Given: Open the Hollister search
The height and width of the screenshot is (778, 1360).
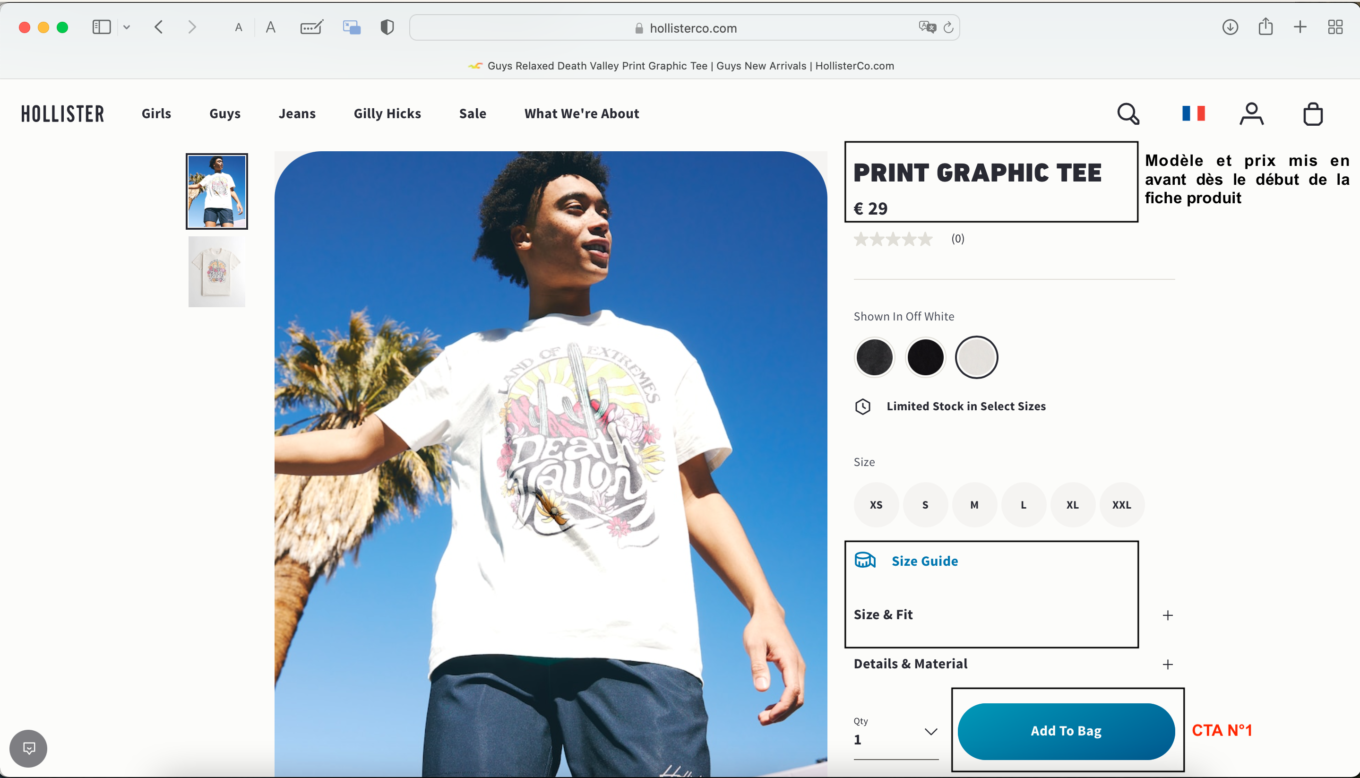Looking at the screenshot, I should point(1127,113).
